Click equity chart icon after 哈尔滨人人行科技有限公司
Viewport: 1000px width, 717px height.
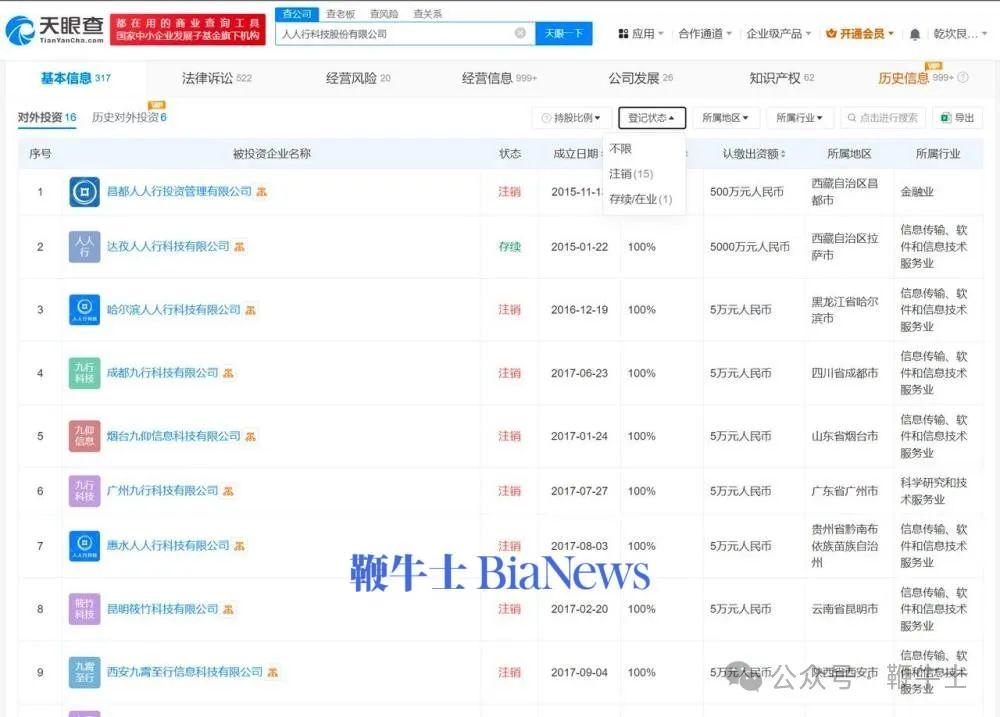(250, 310)
